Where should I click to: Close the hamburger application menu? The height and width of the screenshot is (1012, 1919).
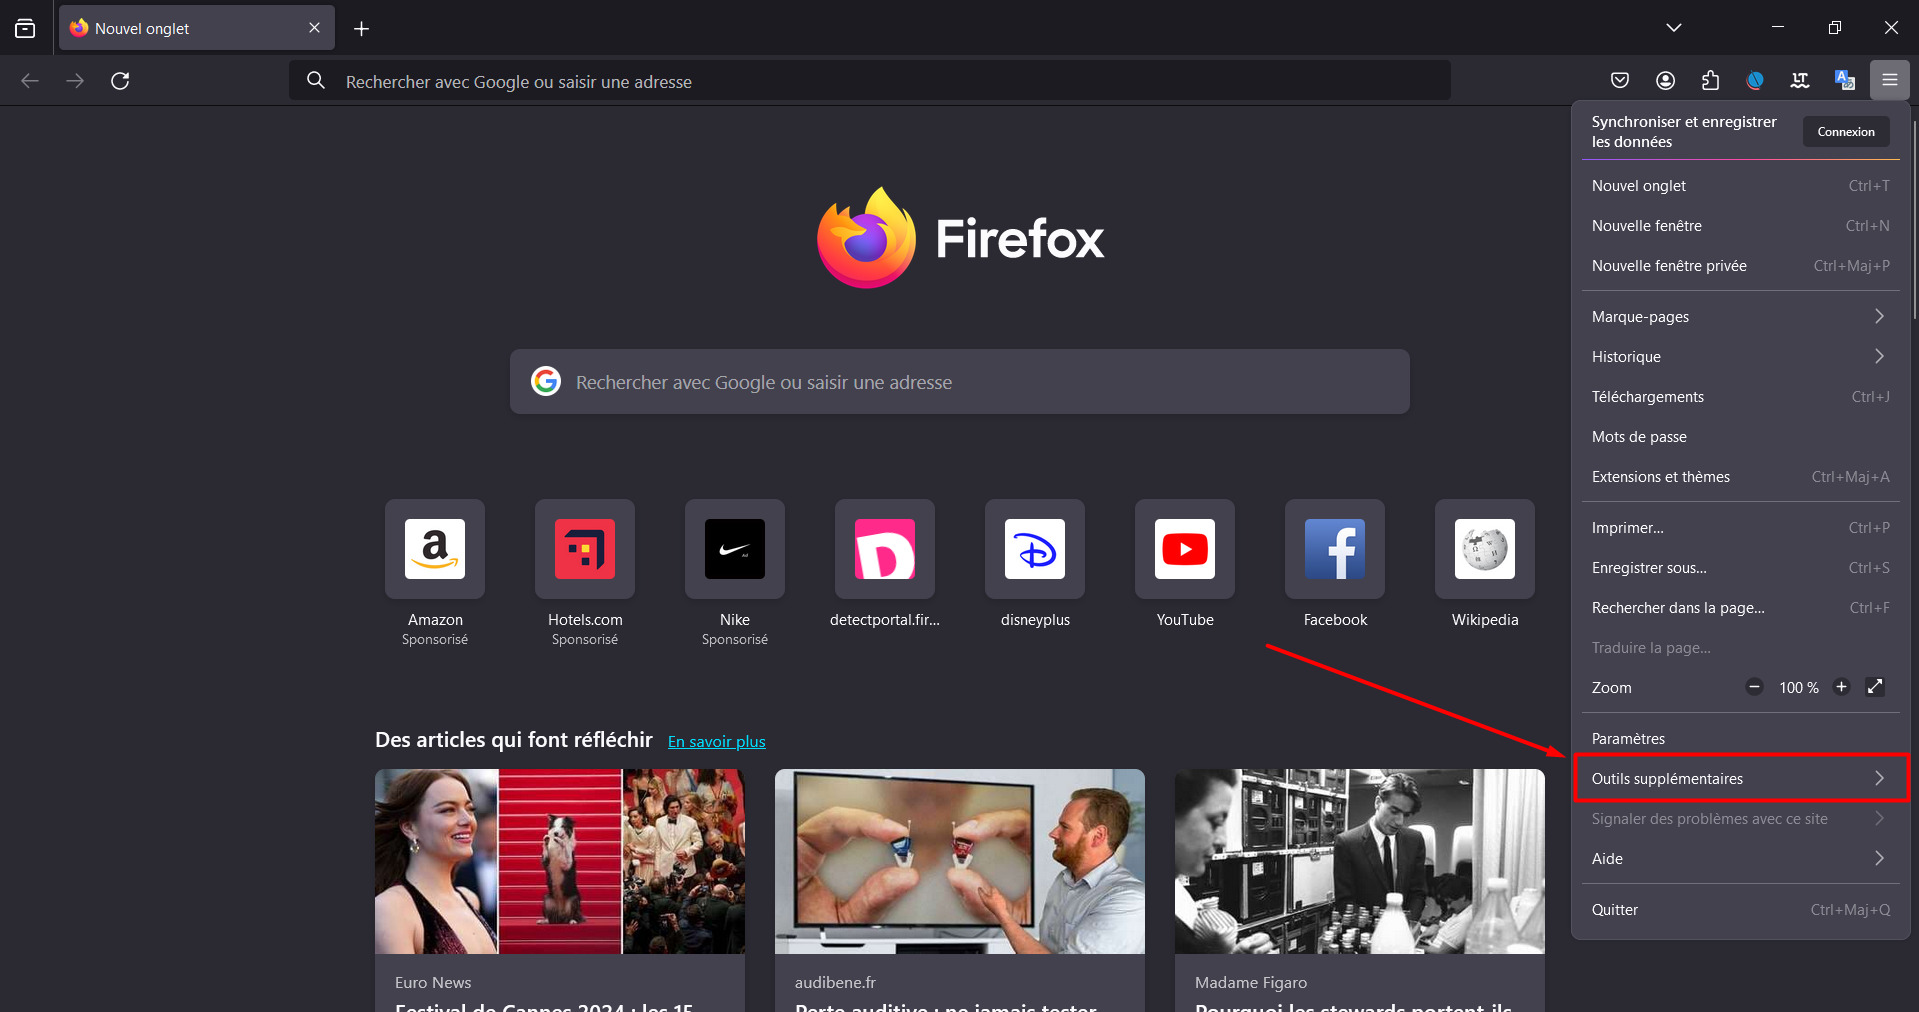1890,80
